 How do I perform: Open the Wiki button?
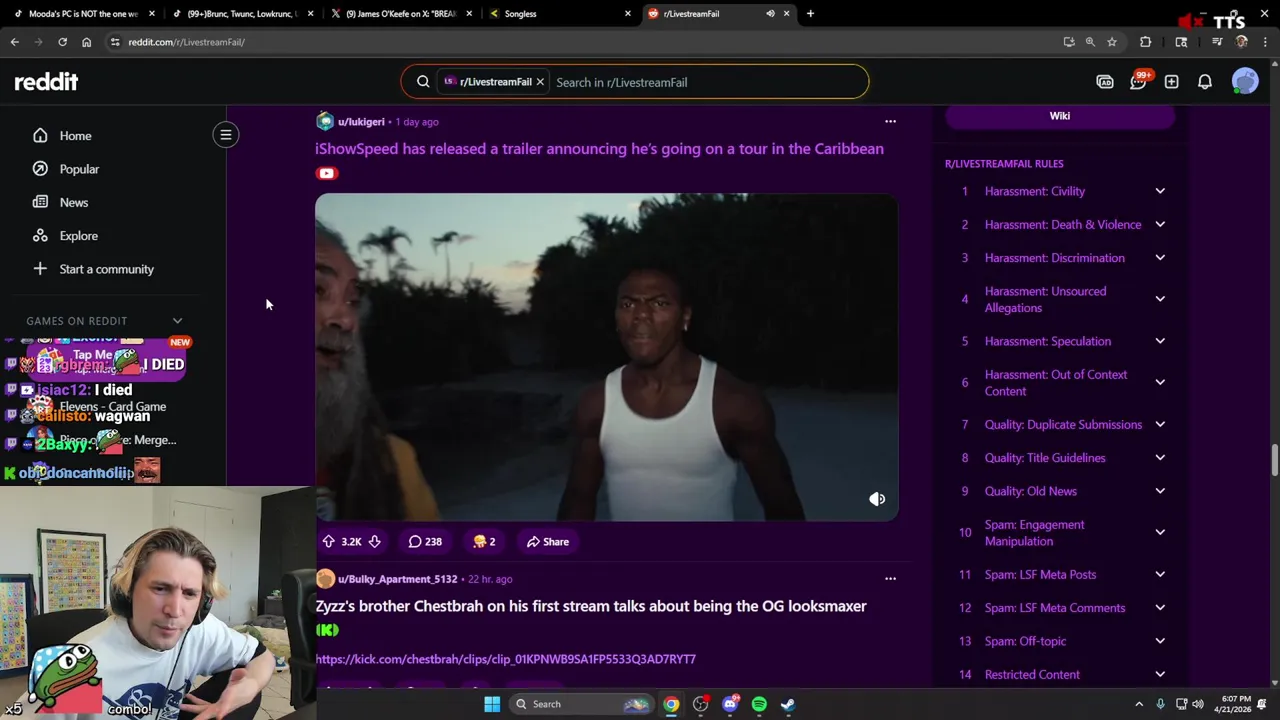pyautogui.click(x=1059, y=116)
